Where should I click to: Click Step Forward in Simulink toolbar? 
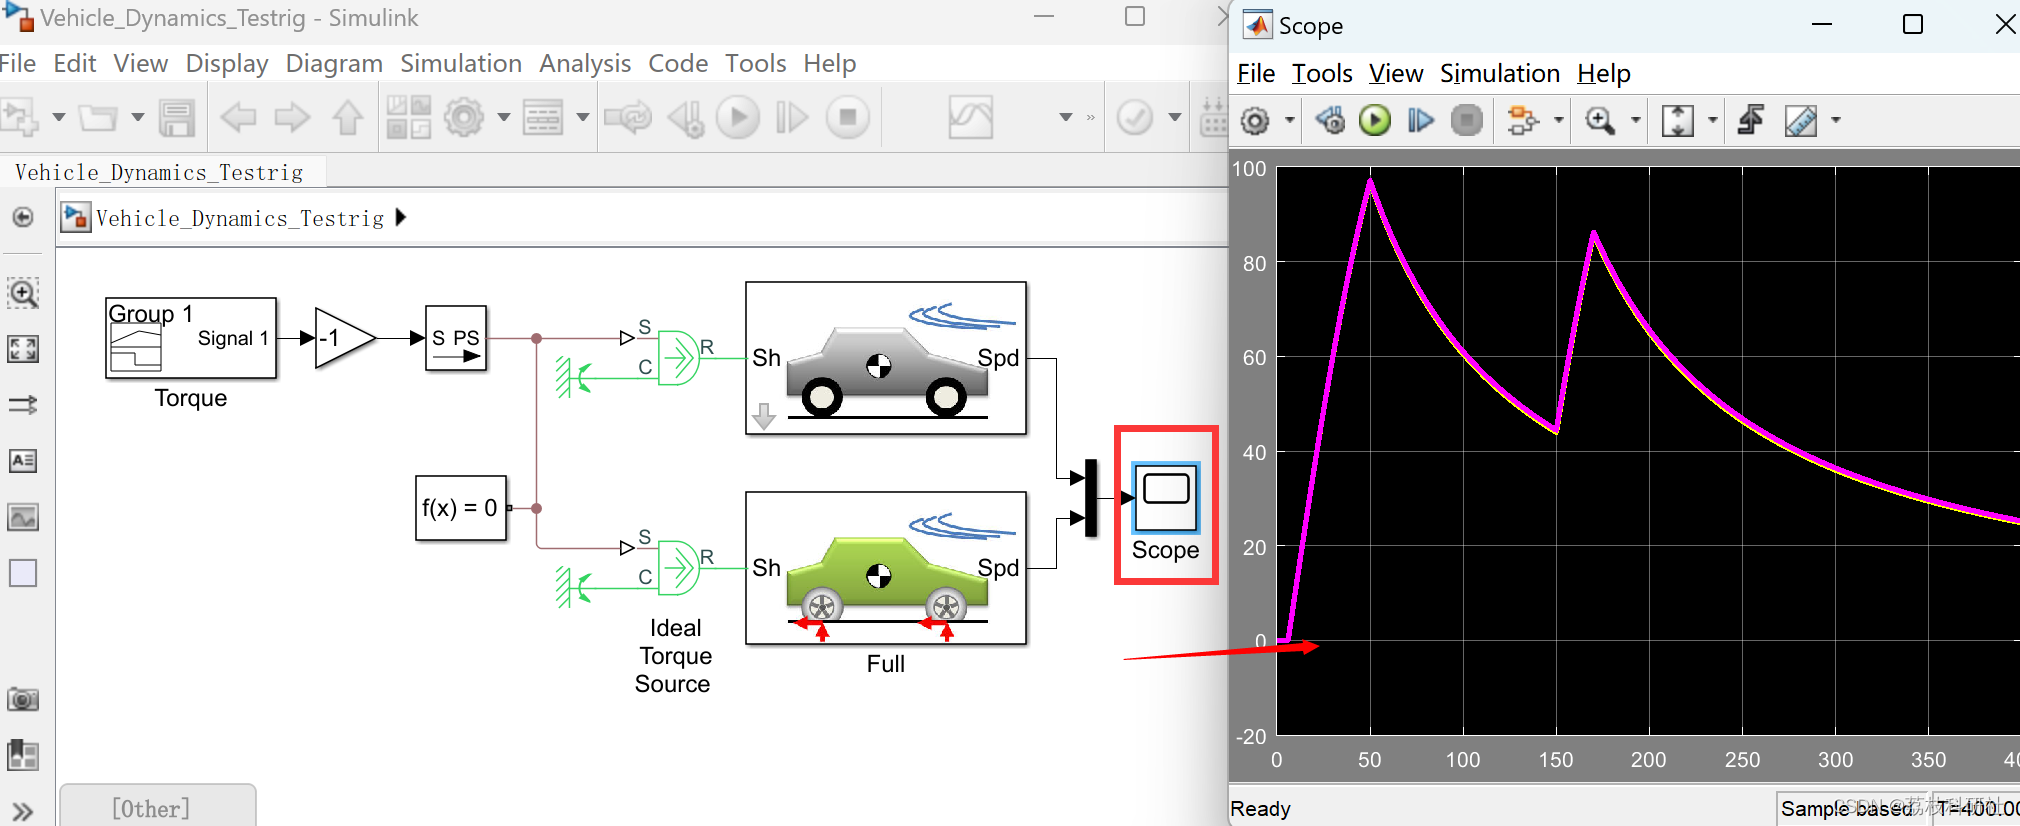[792, 117]
